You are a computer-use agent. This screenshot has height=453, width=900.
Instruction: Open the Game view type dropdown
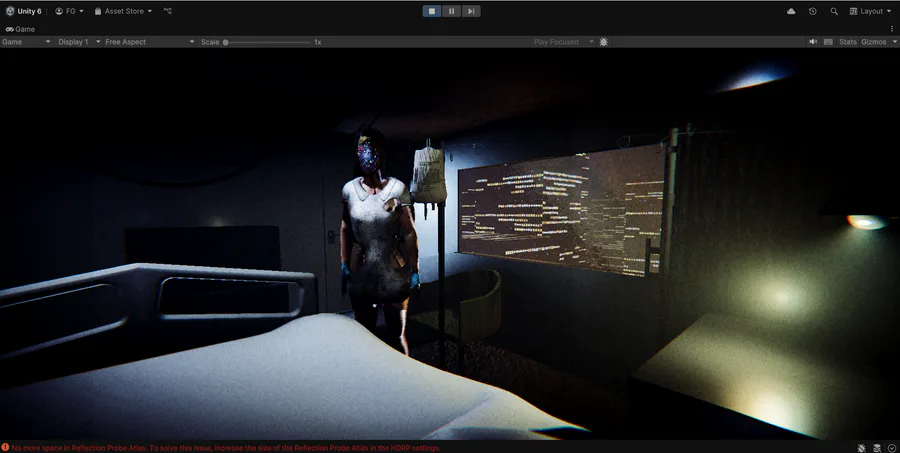pos(26,42)
